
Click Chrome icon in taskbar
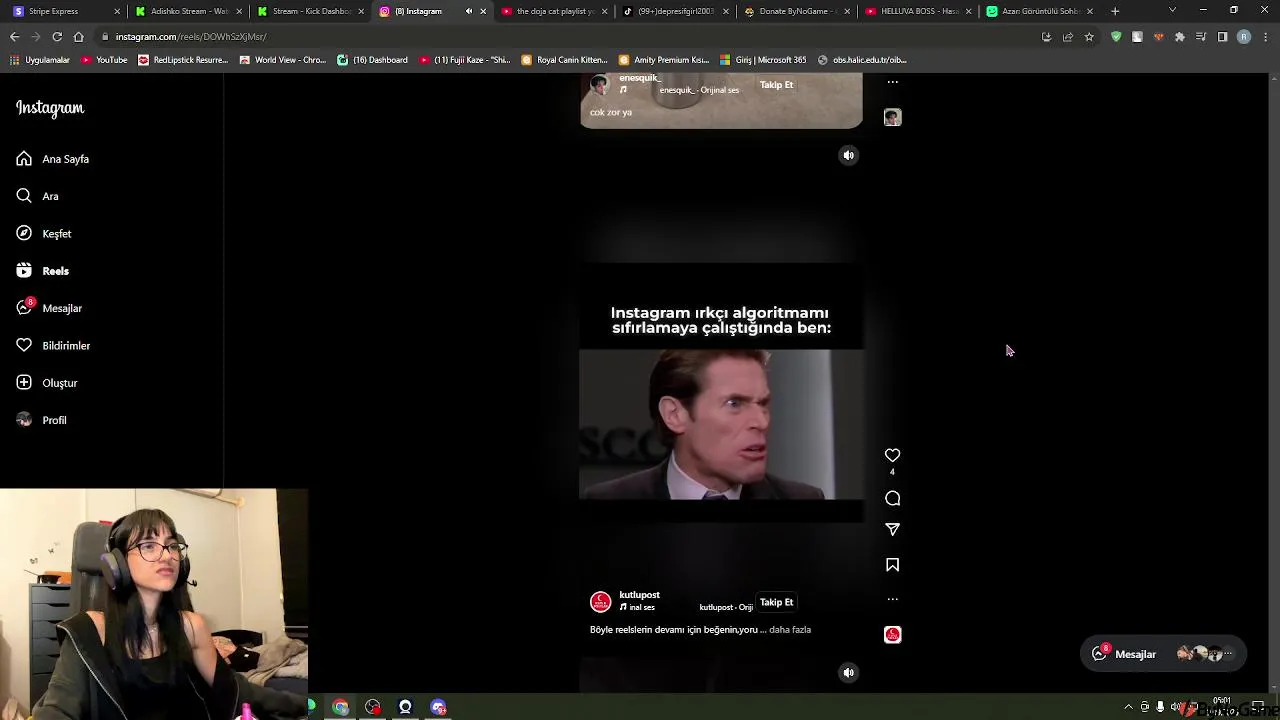(340, 707)
